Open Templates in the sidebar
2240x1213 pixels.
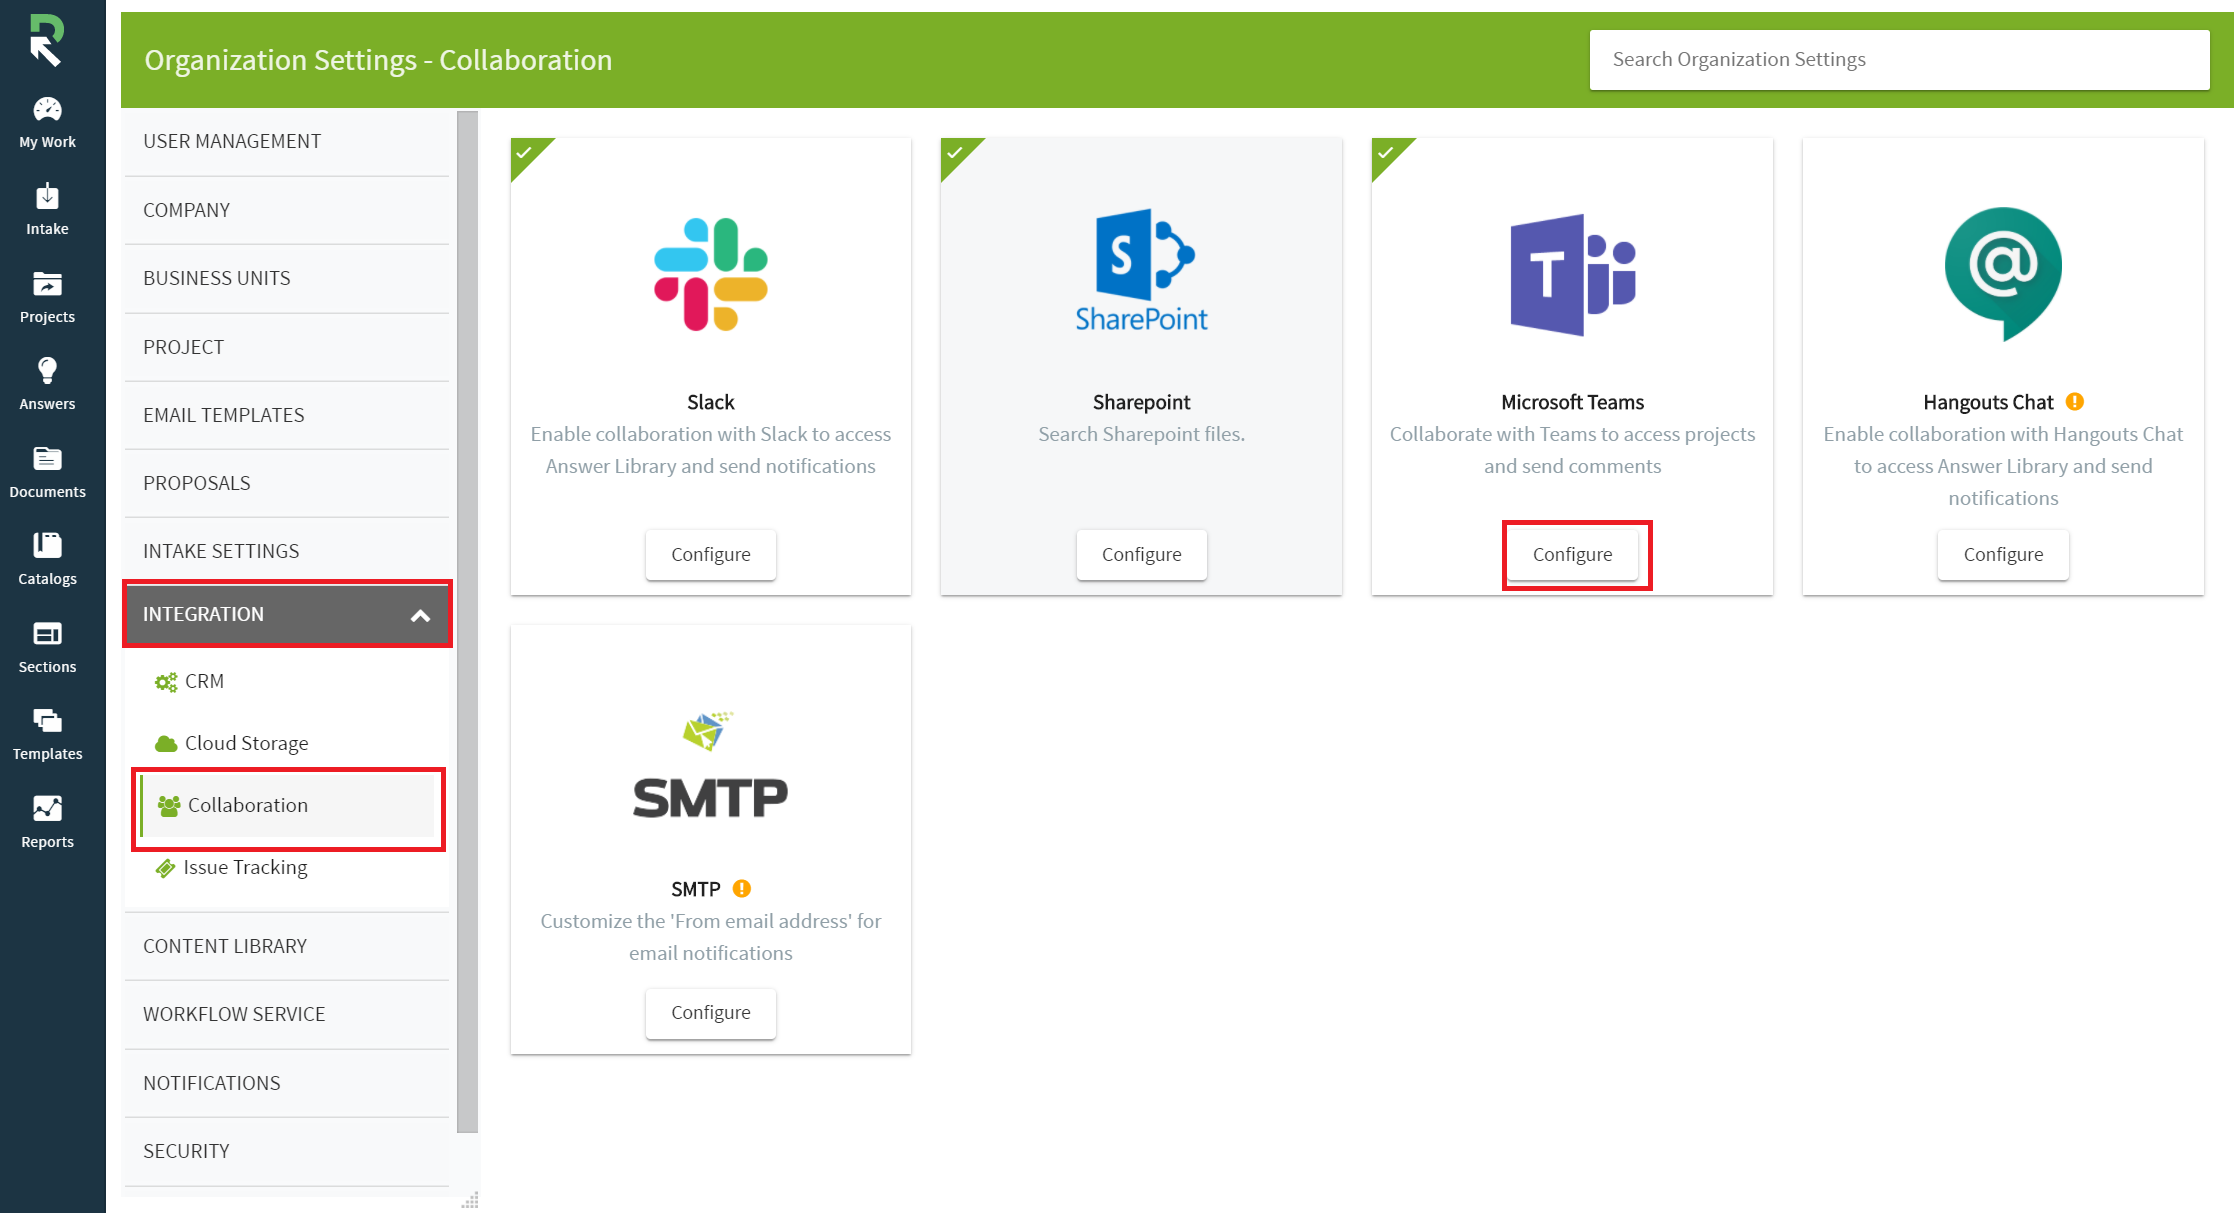[47, 734]
